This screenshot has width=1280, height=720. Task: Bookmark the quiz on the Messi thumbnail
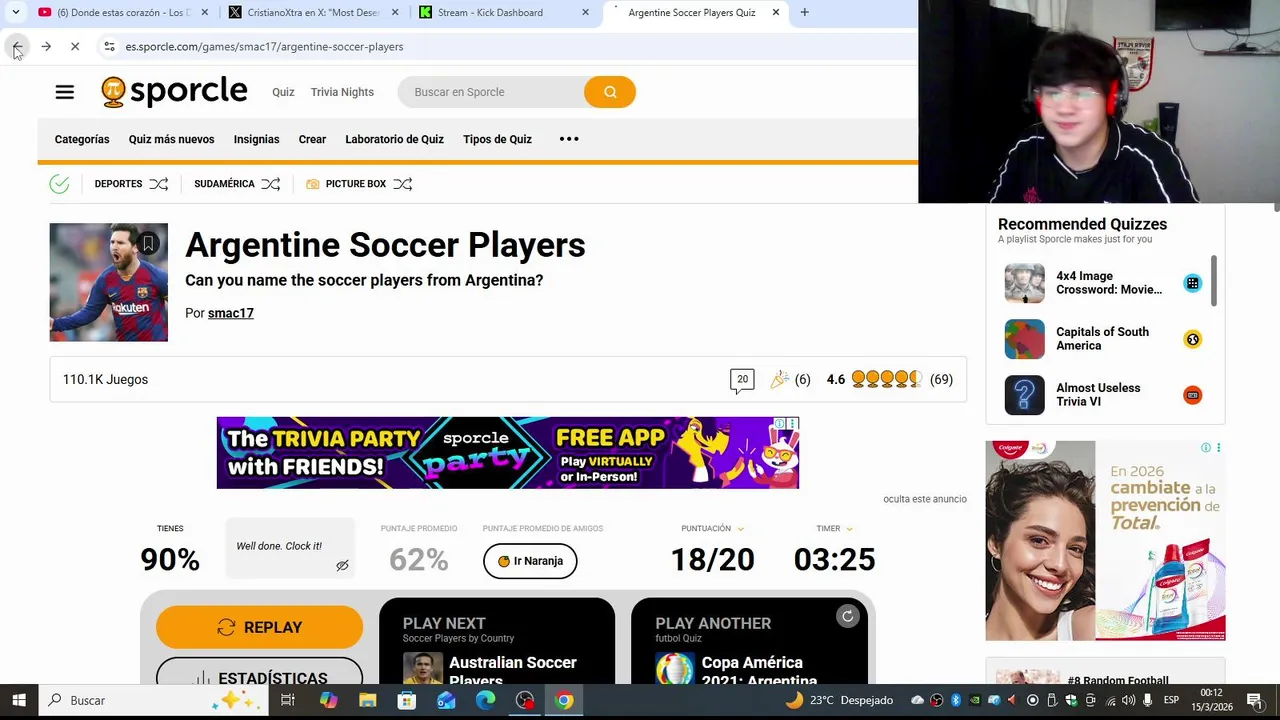tap(148, 243)
